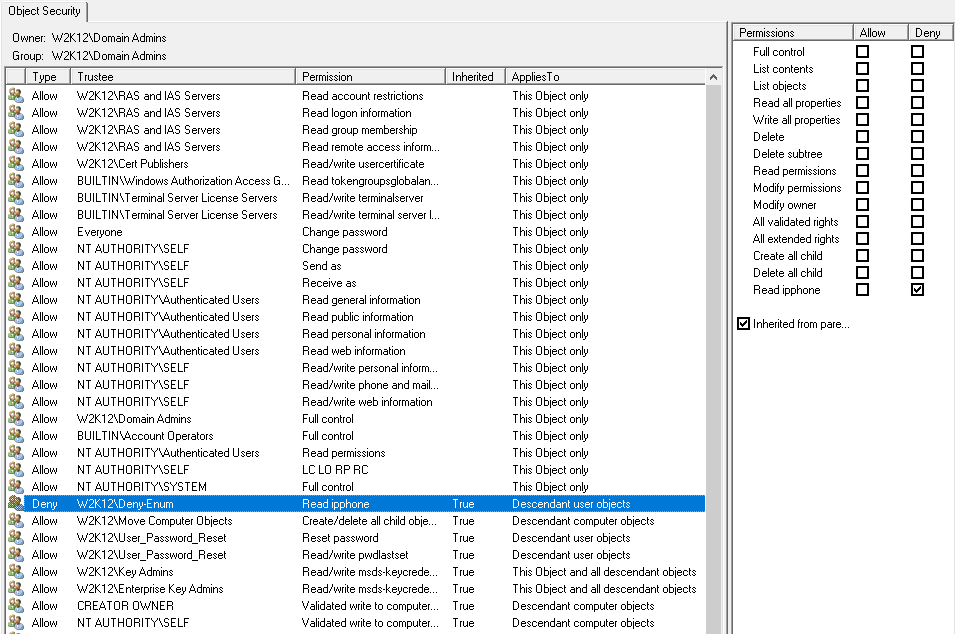Click the icon of the Read general information row
955x634 pixels.
[16, 300]
